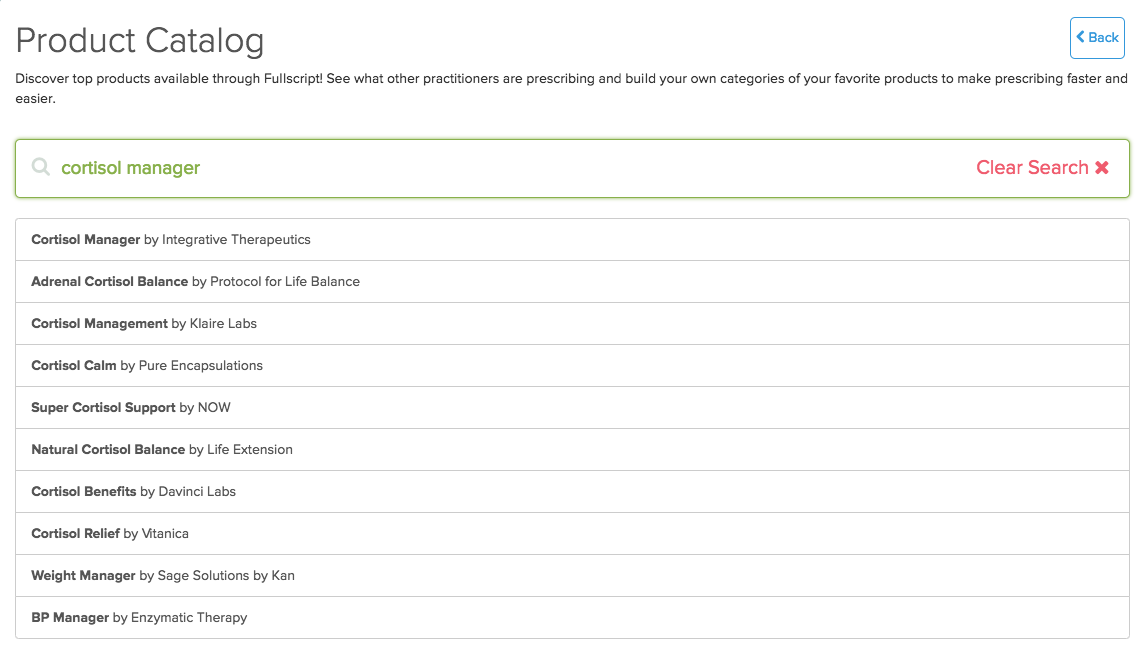Select BP Manager by Enzymatic Therapy
Viewport: 1142px width, 655px height.
(x=572, y=618)
